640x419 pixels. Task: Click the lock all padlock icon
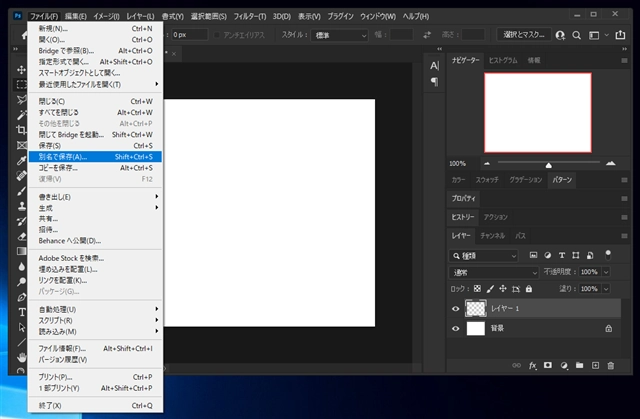pos(529,289)
